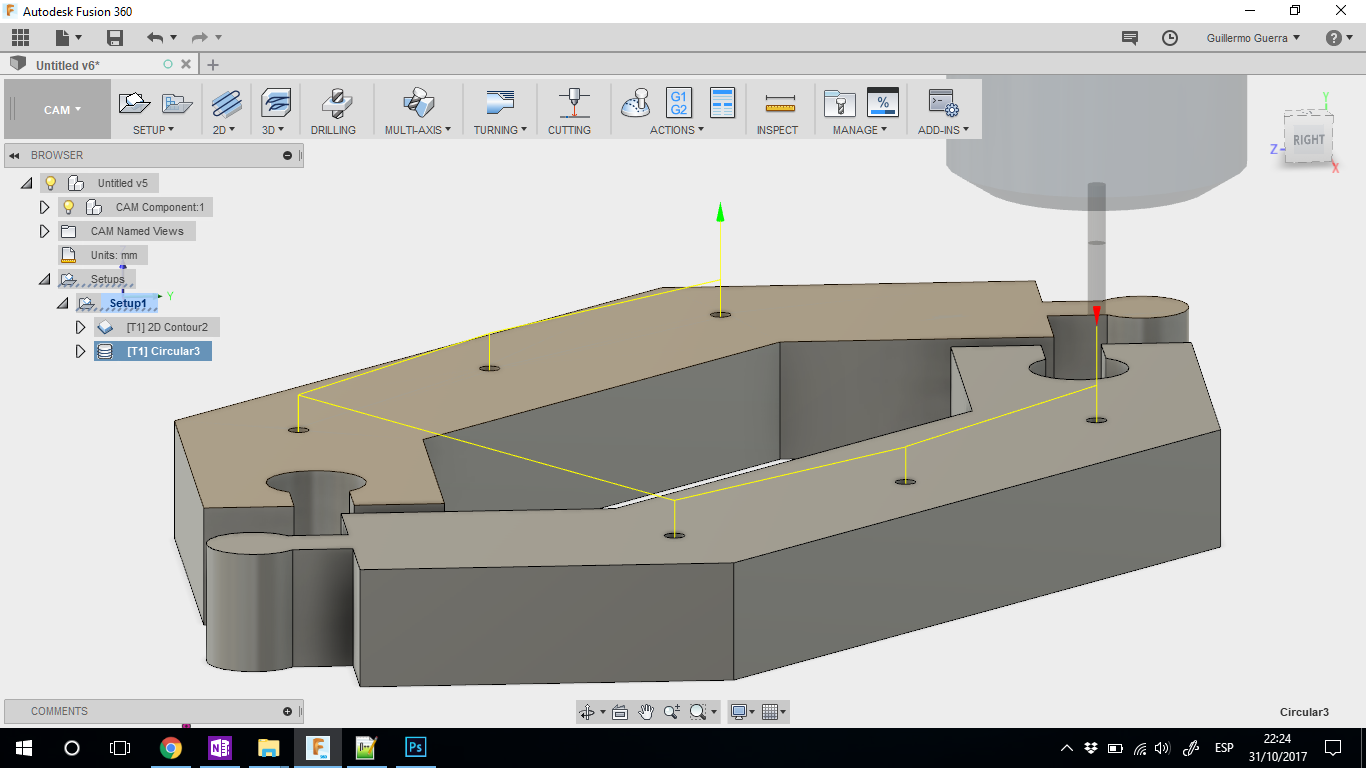Open the job status clock icon
1366x768 pixels.
pos(1170,38)
